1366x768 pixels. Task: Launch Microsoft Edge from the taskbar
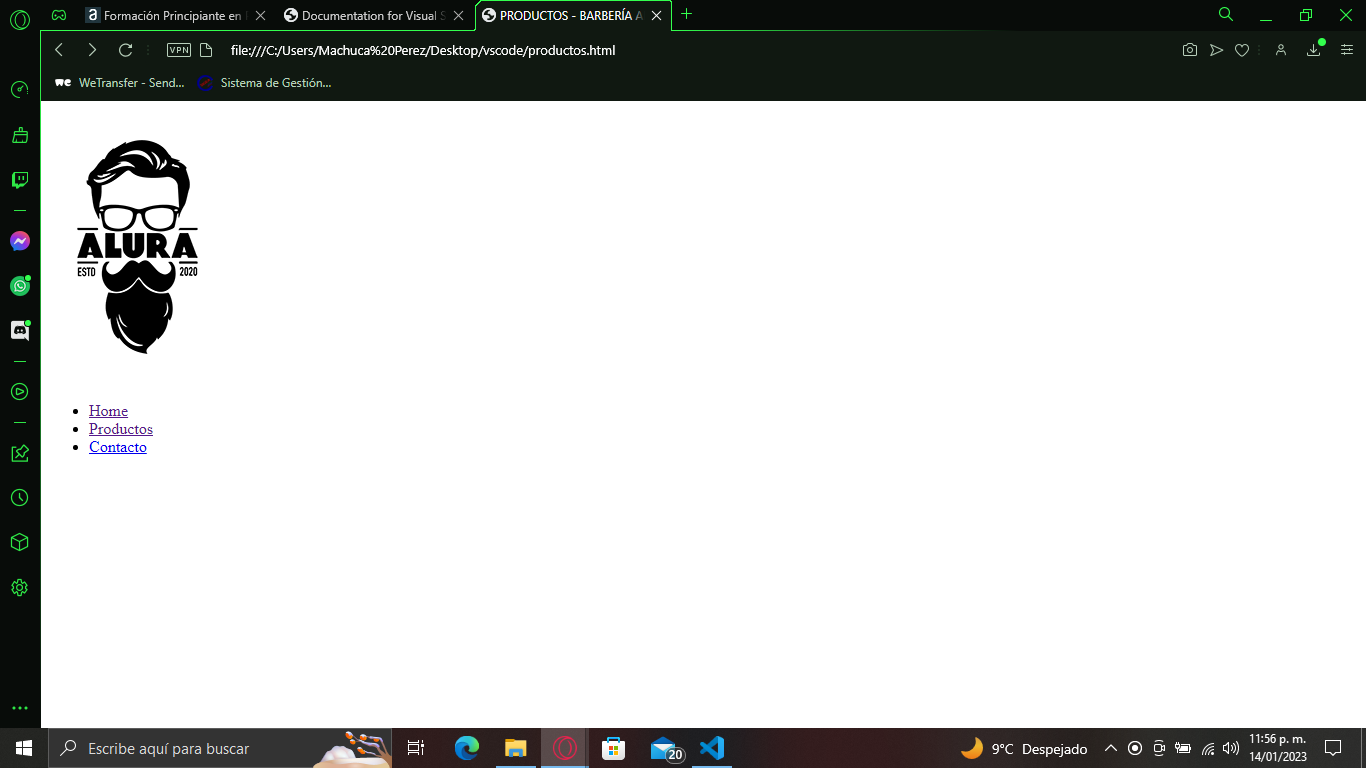pos(467,748)
